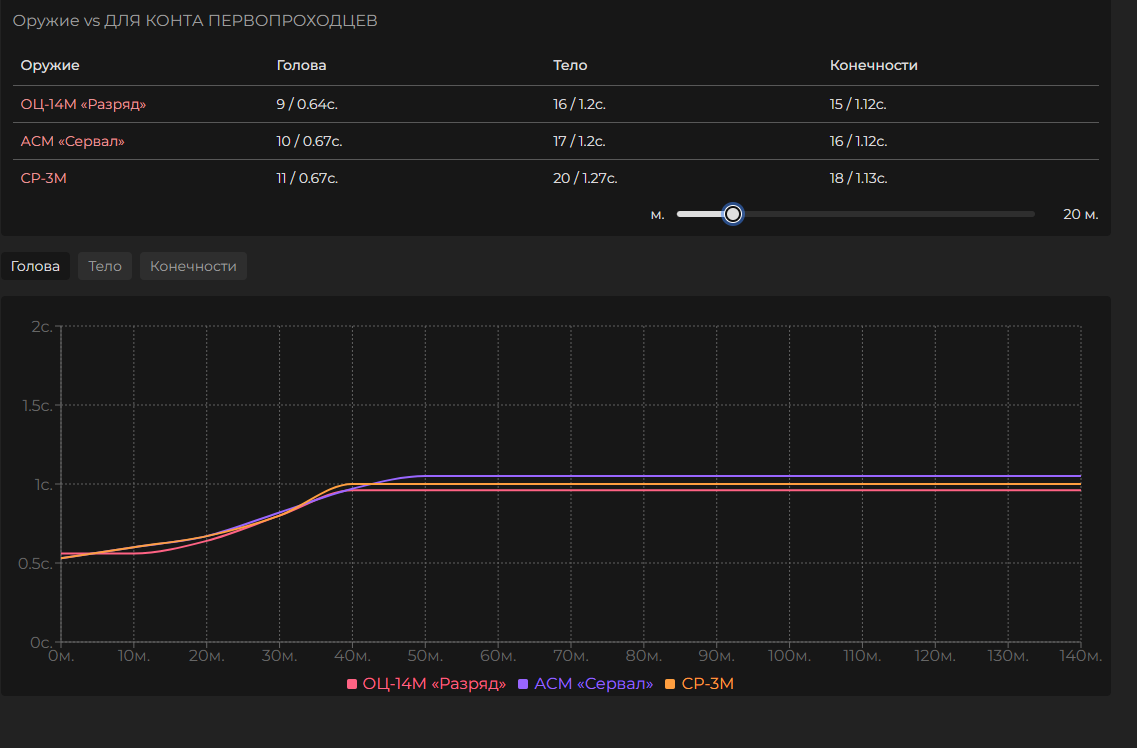The width and height of the screenshot is (1137, 748).
Task: Open the Конечности tab above chart
Action: click(193, 266)
